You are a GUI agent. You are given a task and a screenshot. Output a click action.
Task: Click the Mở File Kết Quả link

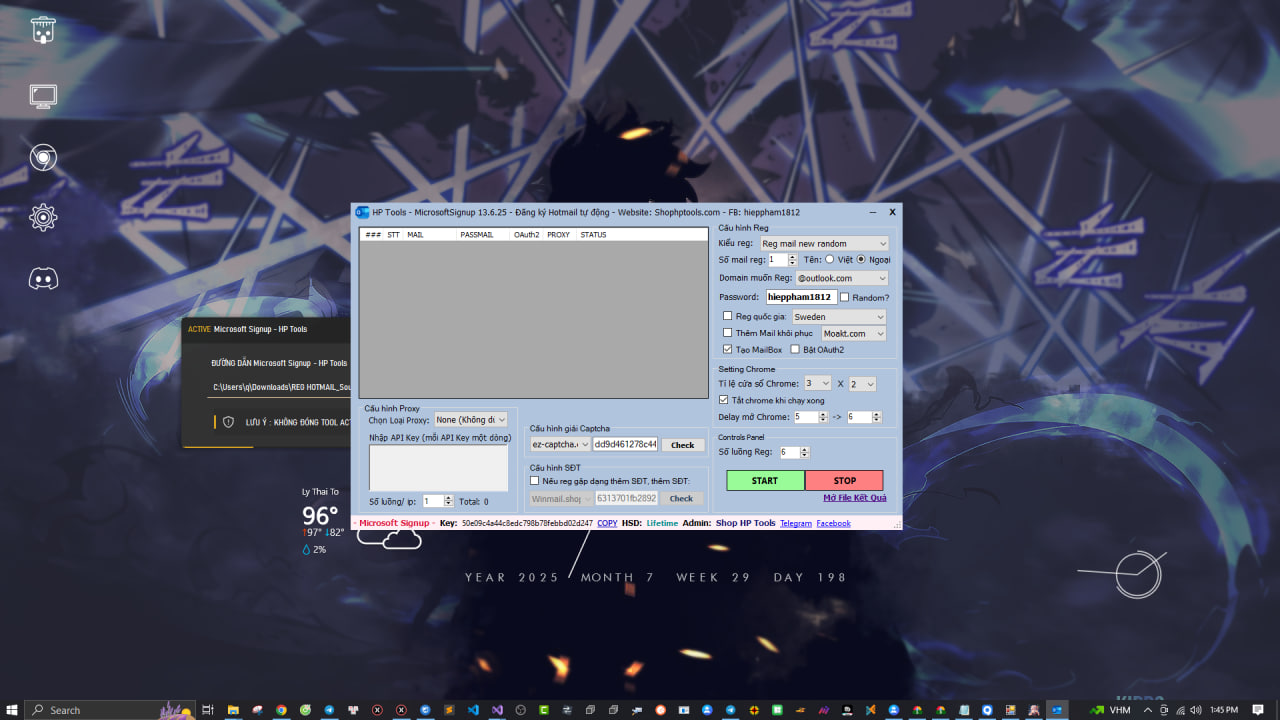tap(854, 497)
